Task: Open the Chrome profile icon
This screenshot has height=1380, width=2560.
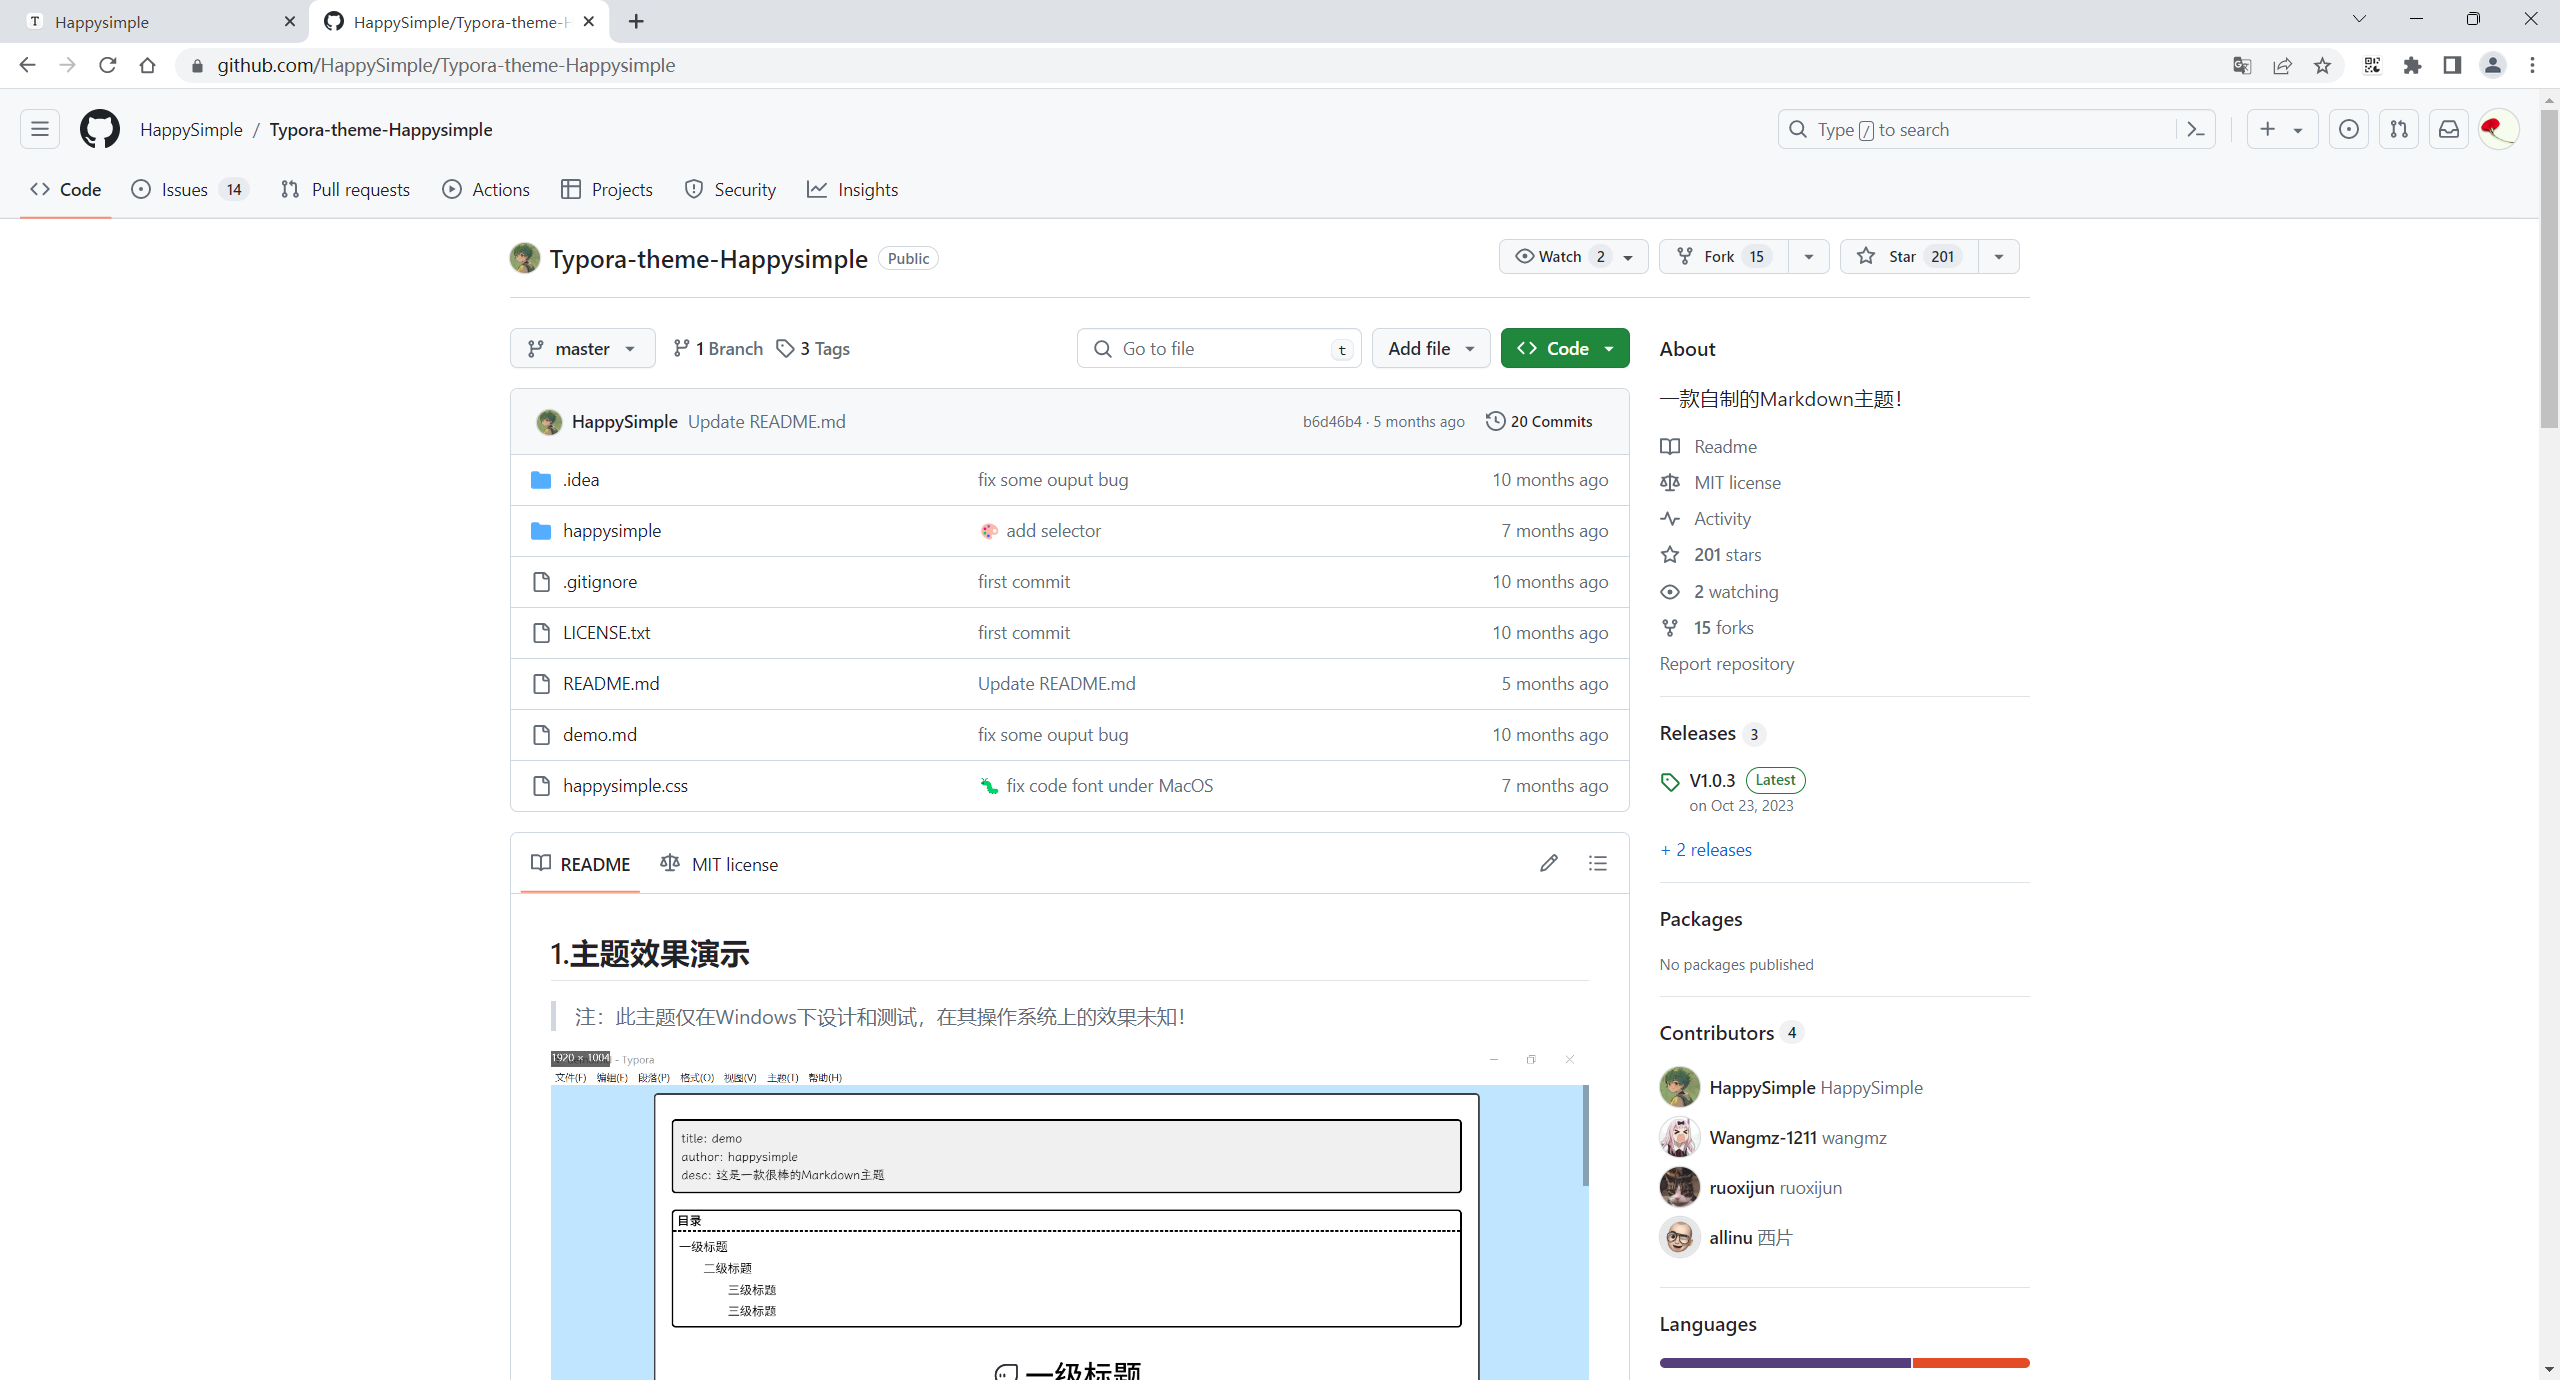Action: coord(2492,65)
